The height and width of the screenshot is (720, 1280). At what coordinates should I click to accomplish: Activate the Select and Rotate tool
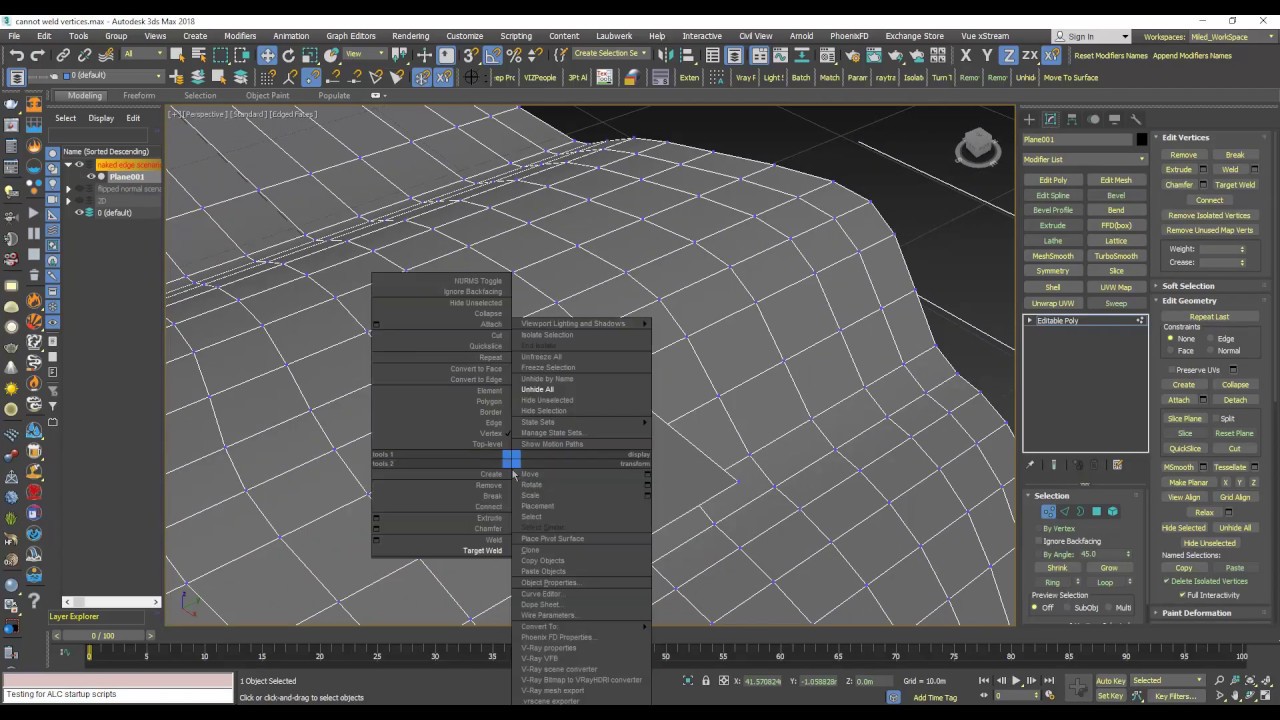click(289, 55)
